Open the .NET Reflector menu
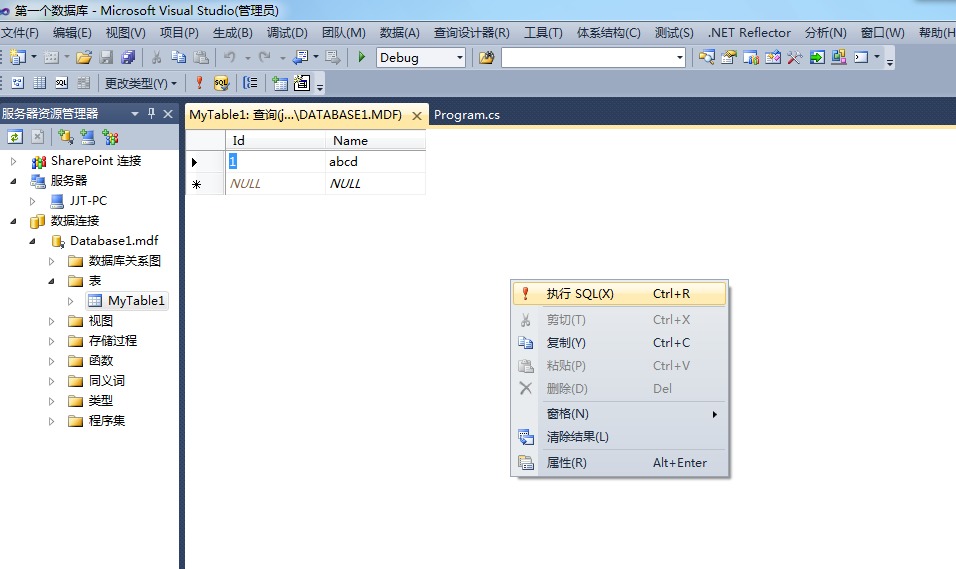Image resolution: width=956 pixels, height=569 pixels. (x=749, y=33)
